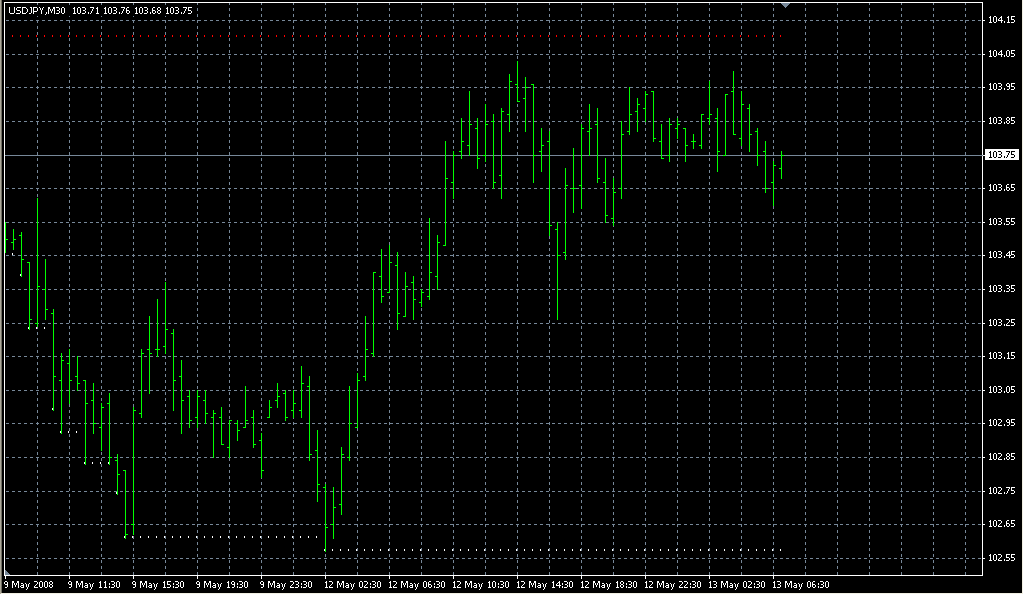Click the 103.85 price scale label
The image size is (1024, 594).
(x=1001, y=121)
